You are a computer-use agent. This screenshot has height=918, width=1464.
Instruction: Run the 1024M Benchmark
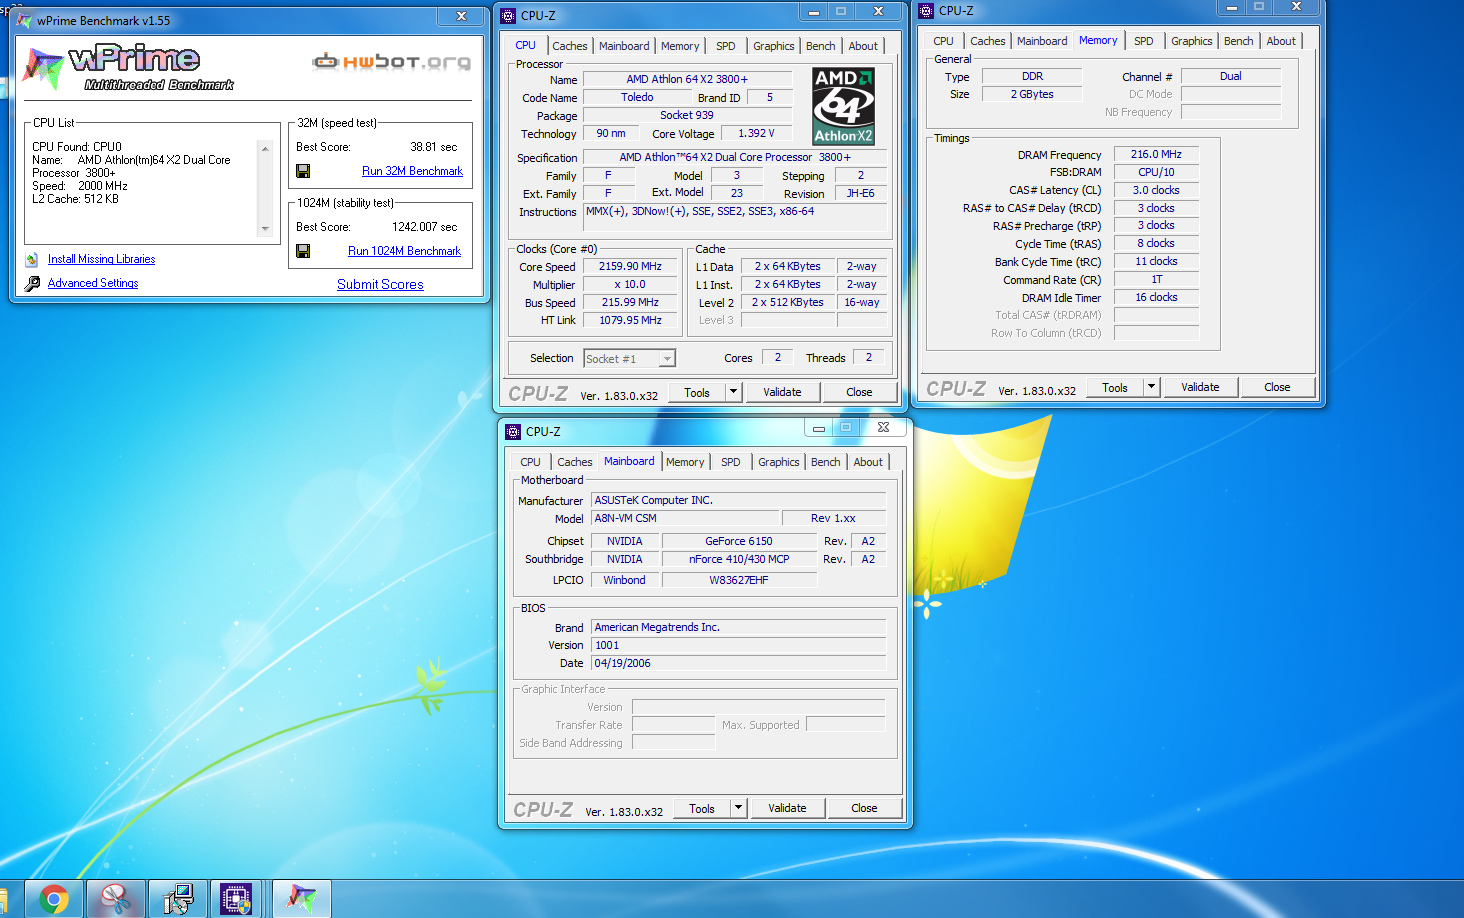coord(404,251)
